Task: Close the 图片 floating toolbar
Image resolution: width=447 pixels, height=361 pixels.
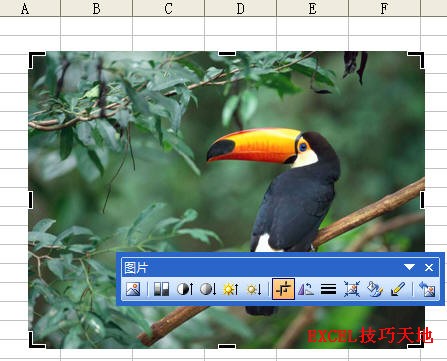Action: coord(429,267)
